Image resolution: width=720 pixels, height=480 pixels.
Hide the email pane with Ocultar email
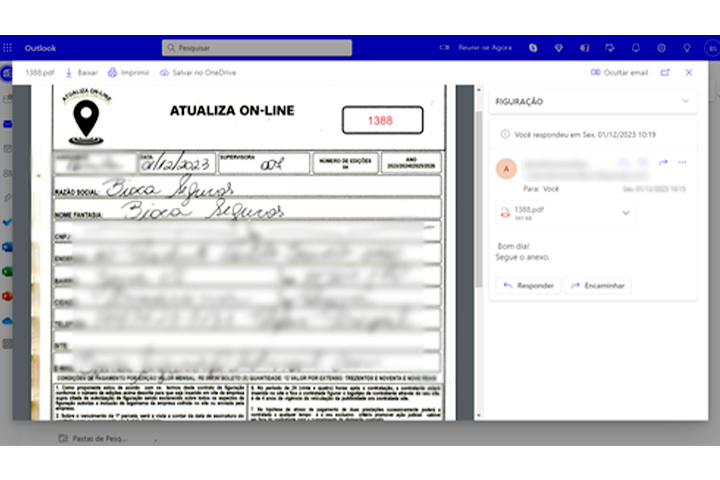(619, 73)
